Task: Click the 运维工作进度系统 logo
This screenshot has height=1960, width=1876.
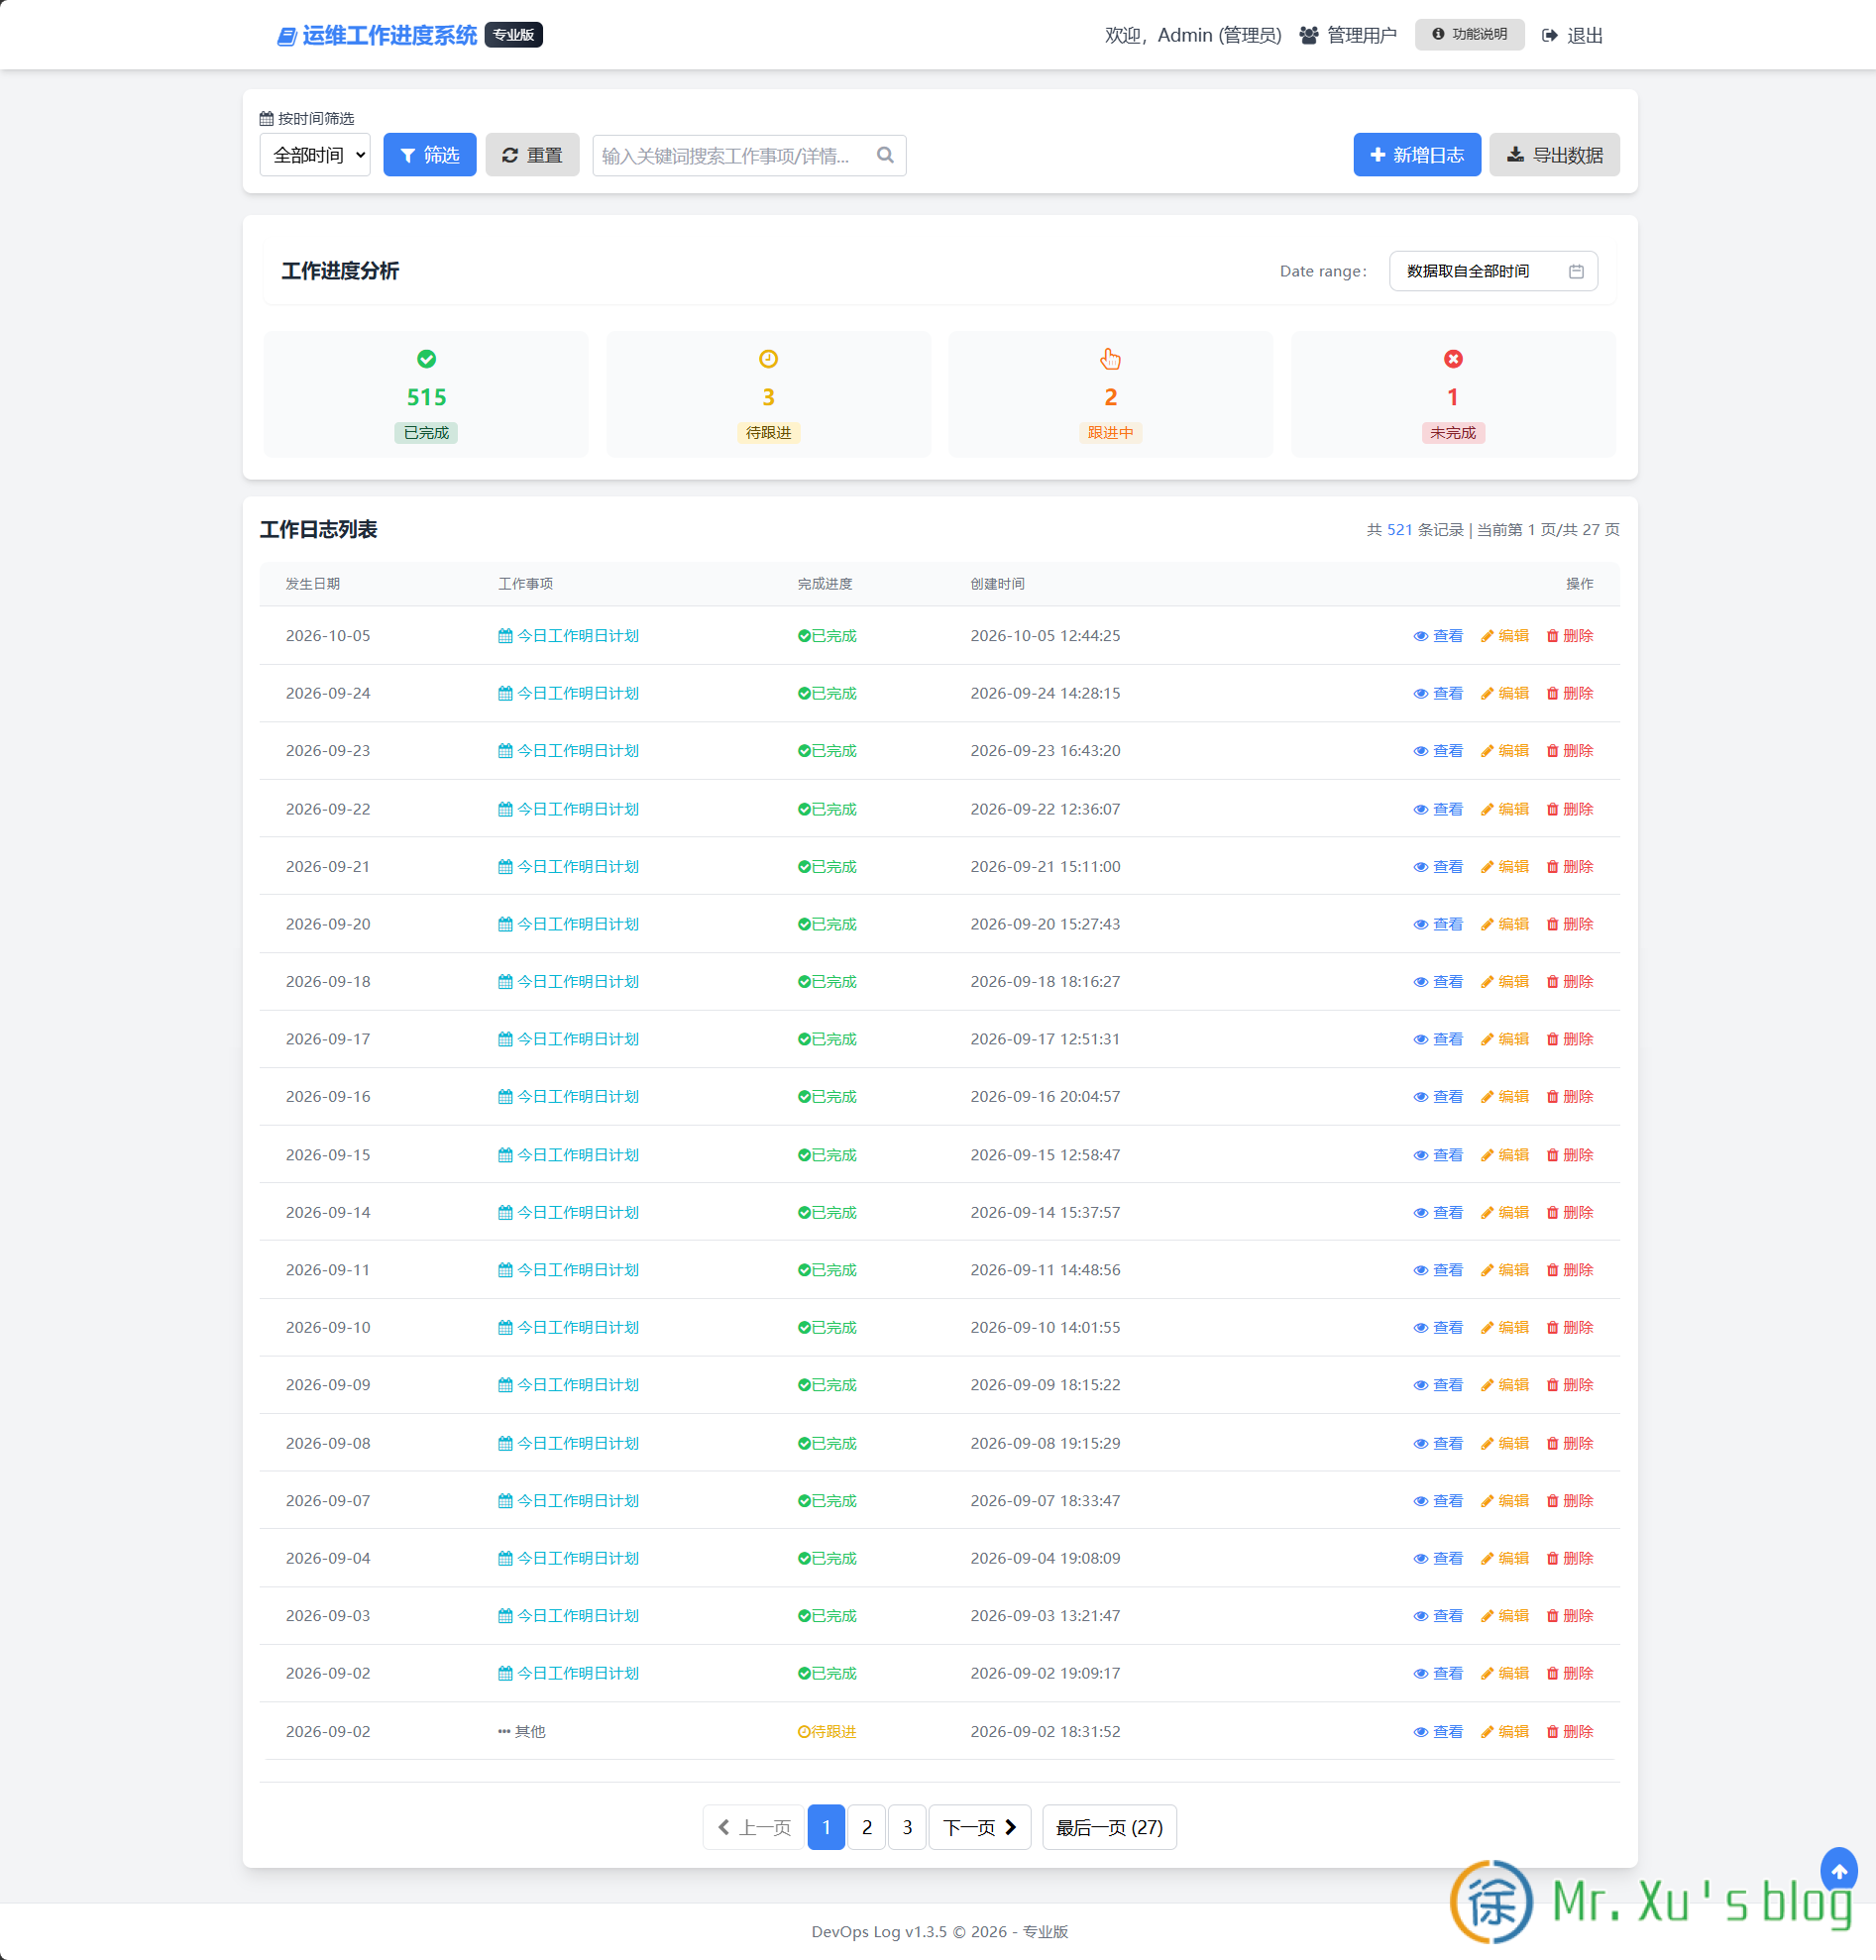Action: click(x=377, y=35)
